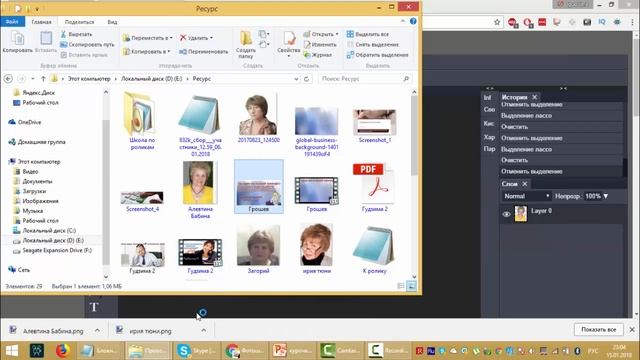The width and height of the screenshot is (640, 360).
Task: Open the opacity 100% dropdown arrow
Action: point(606,196)
